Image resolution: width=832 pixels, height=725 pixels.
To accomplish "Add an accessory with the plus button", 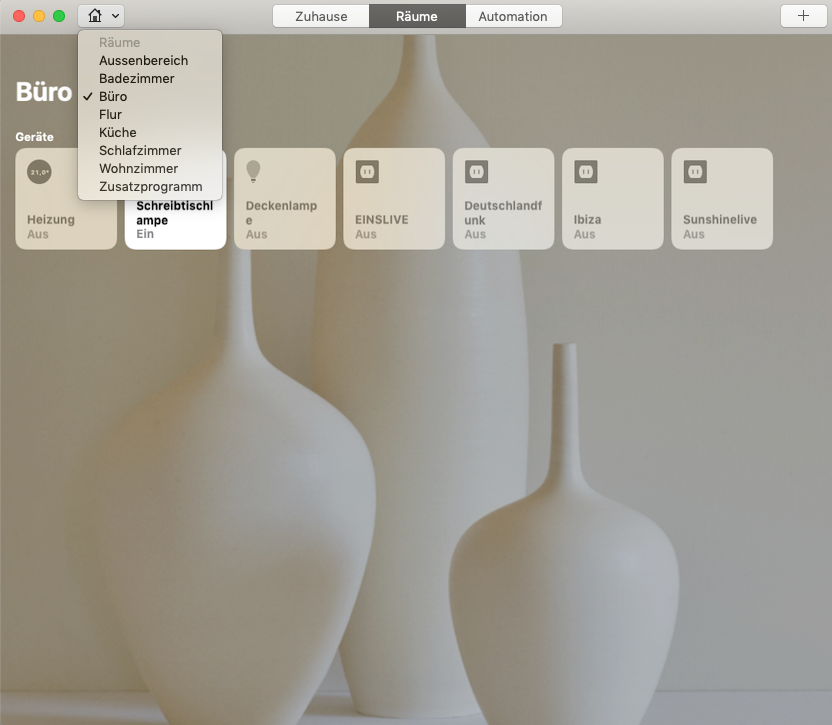I will (803, 16).
